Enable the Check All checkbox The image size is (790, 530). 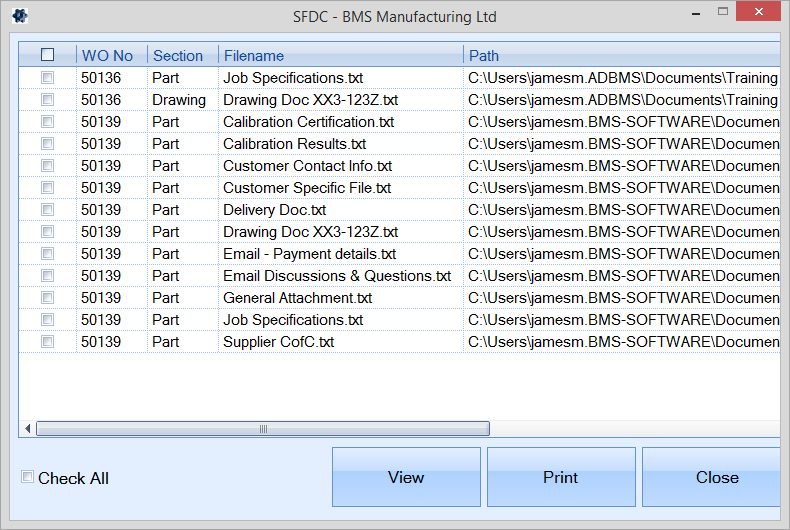[28, 477]
